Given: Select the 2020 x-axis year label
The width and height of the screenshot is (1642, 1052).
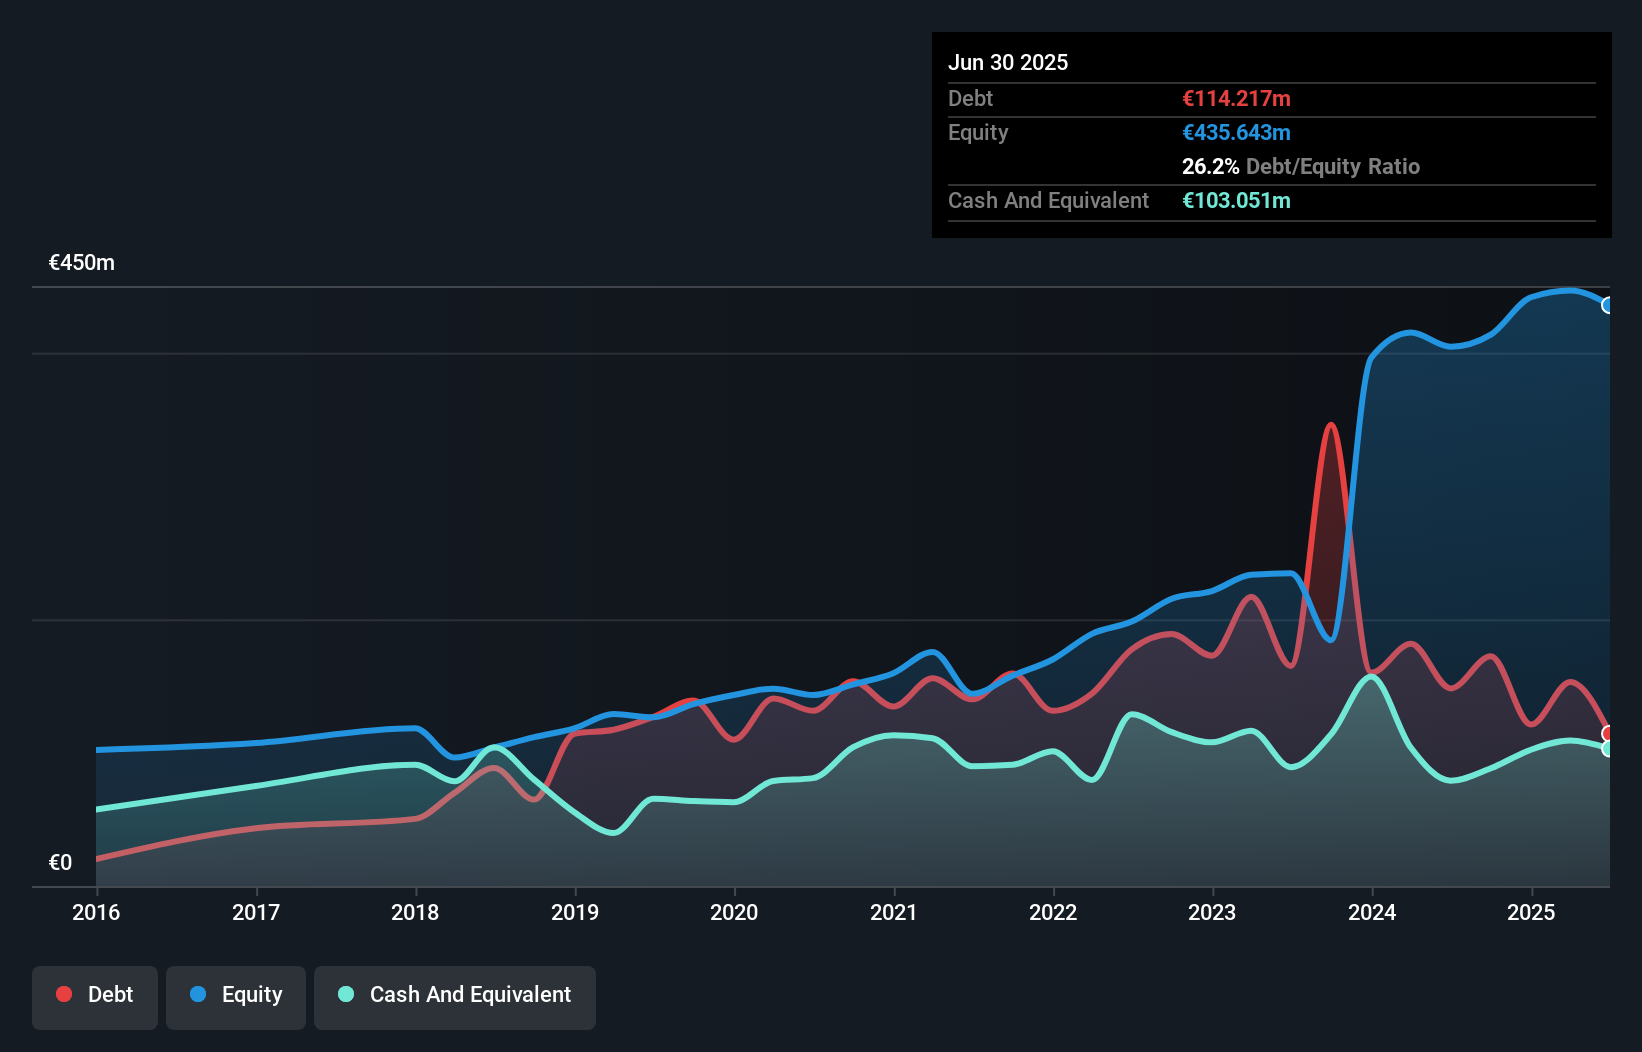Looking at the screenshot, I should click(x=734, y=912).
